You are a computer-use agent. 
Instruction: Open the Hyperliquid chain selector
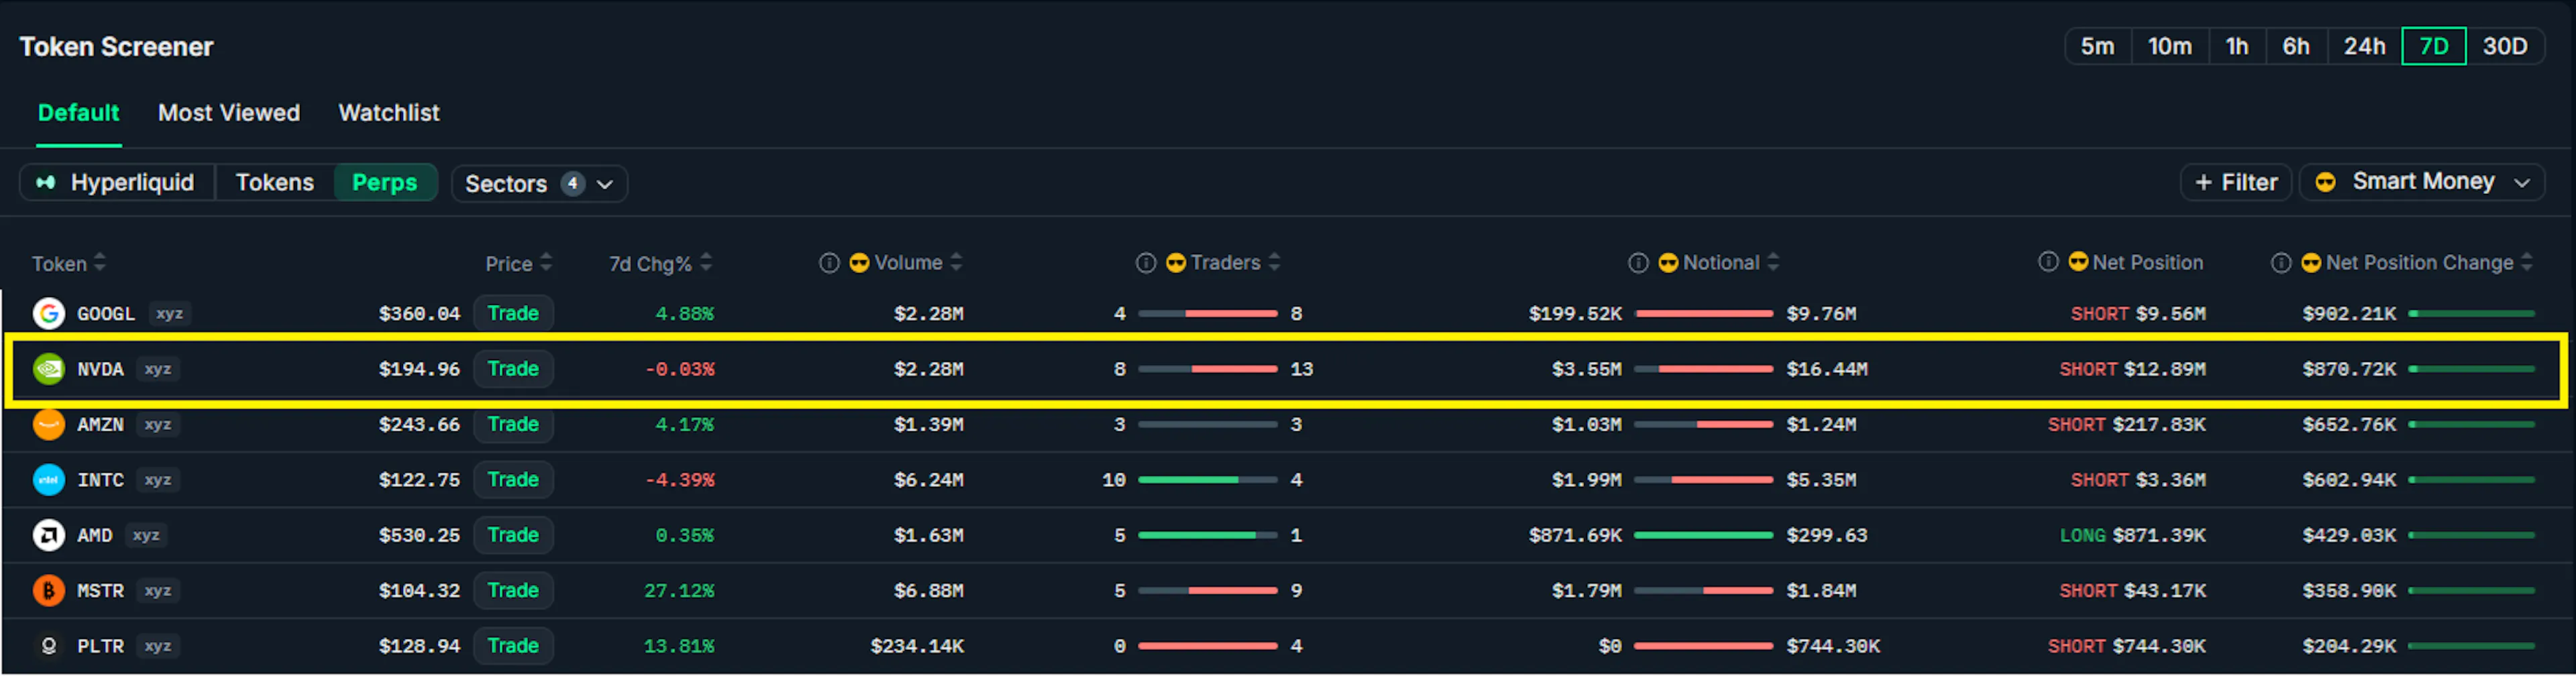[117, 183]
